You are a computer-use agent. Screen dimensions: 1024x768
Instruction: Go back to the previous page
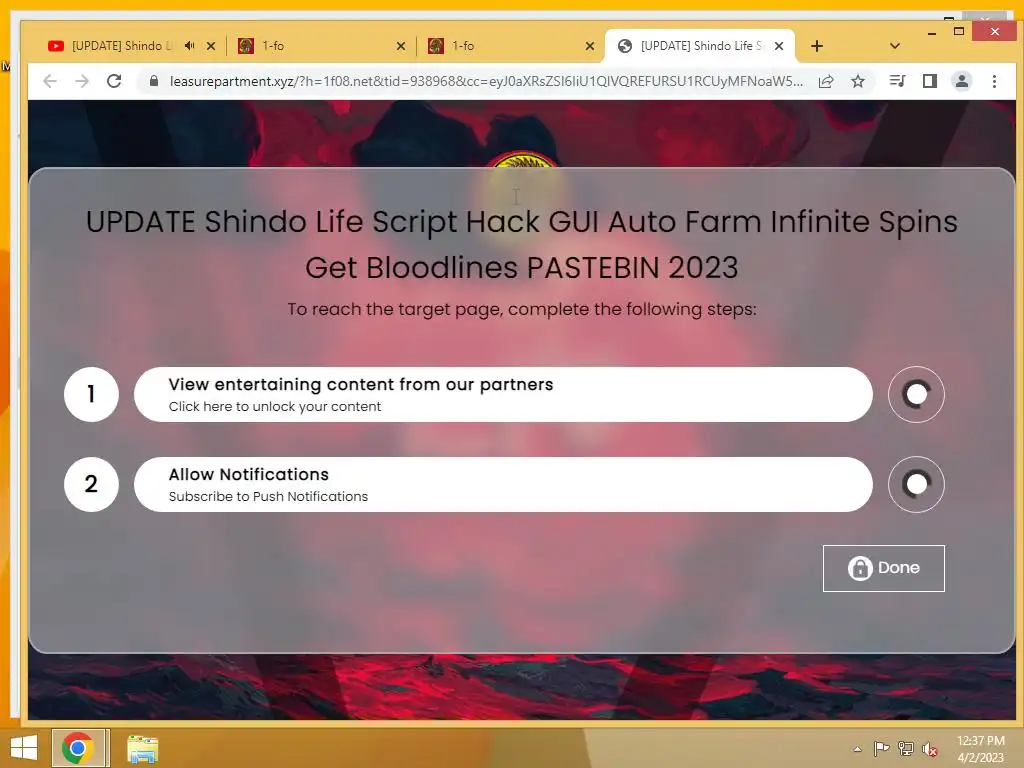(50, 81)
